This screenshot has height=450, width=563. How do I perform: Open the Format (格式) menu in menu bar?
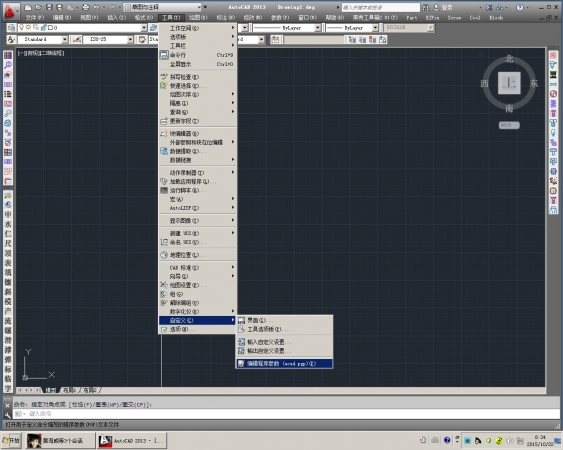pos(144,17)
